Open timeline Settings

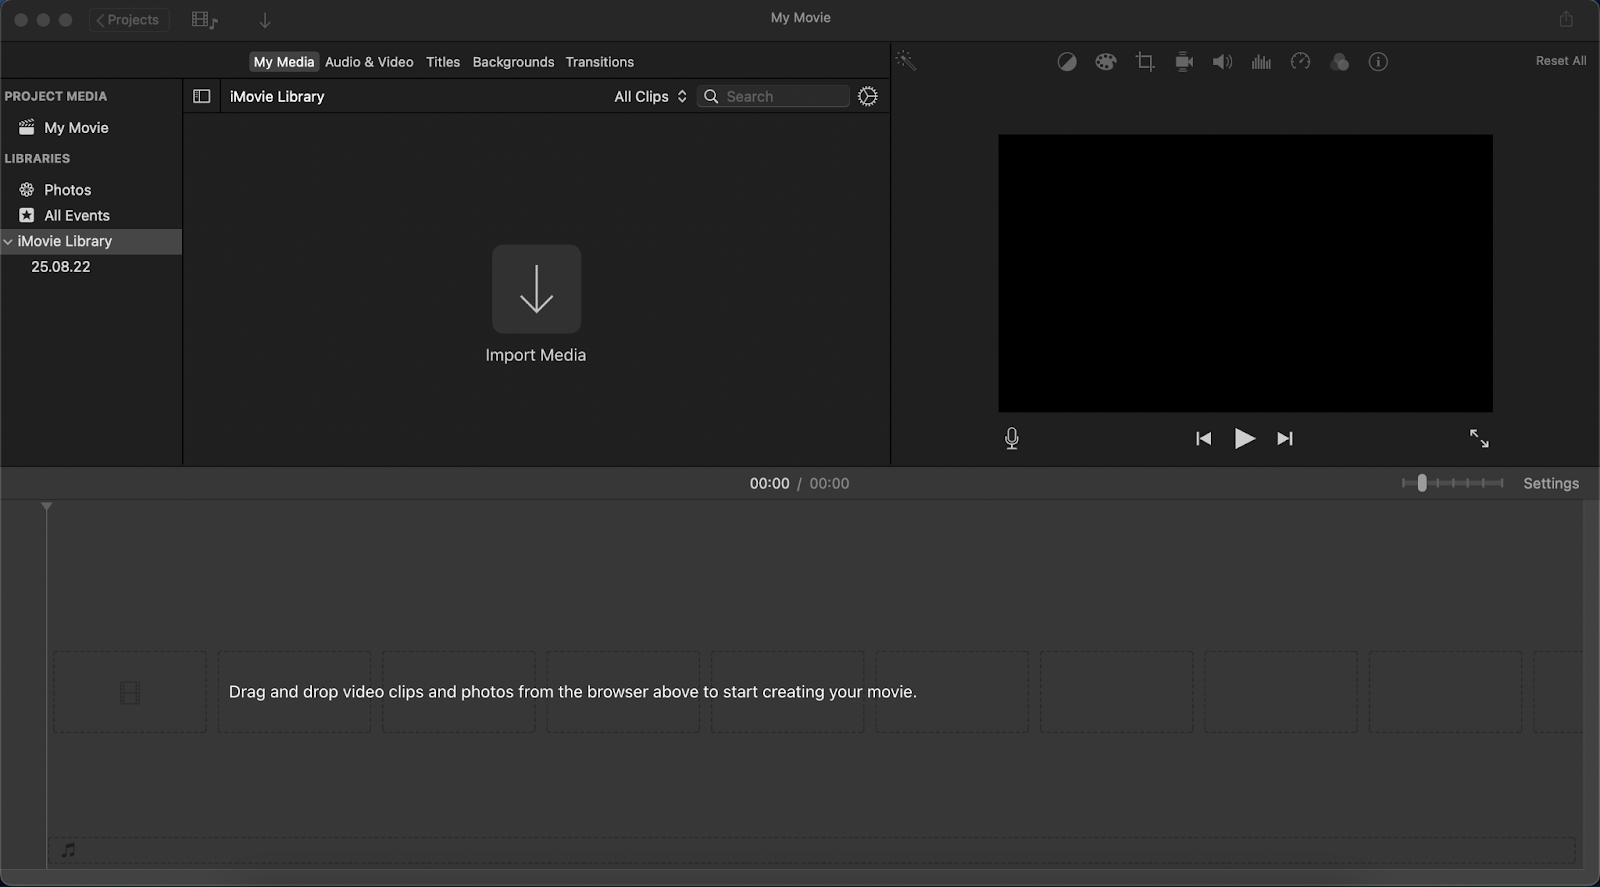(x=1551, y=483)
